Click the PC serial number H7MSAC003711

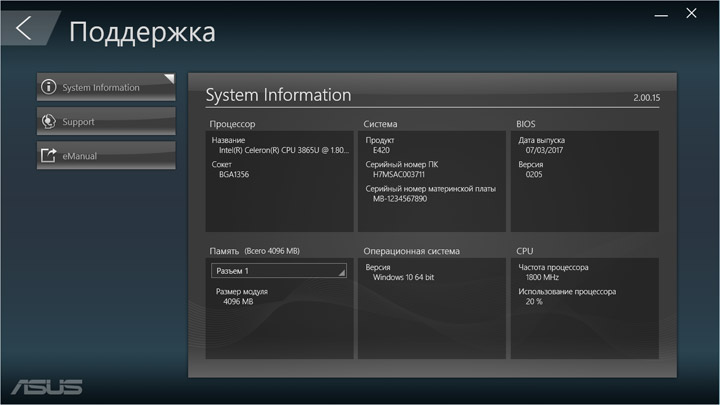pos(399,174)
